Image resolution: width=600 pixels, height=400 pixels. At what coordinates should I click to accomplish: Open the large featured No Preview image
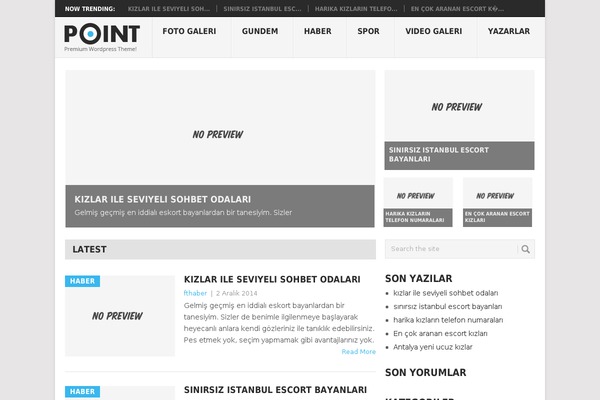pos(220,127)
